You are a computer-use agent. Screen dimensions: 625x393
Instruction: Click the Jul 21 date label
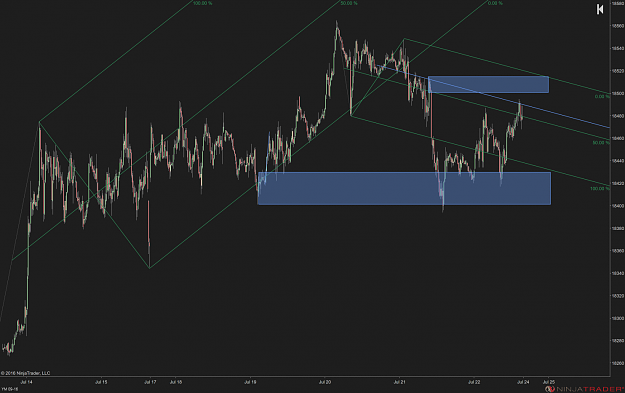click(399, 382)
